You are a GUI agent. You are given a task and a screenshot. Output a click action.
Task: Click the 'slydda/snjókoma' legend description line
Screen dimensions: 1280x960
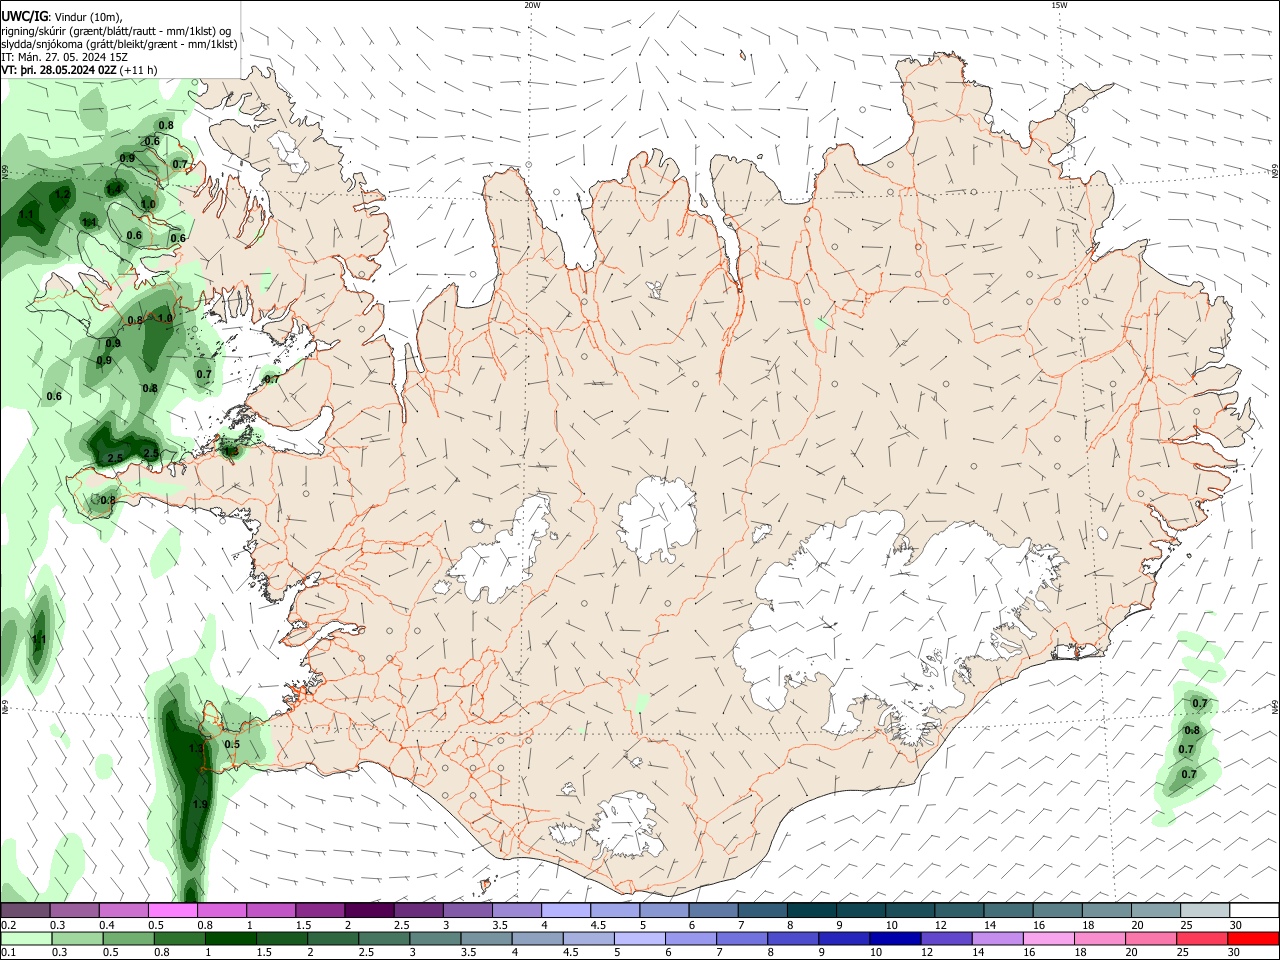coord(120,44)
